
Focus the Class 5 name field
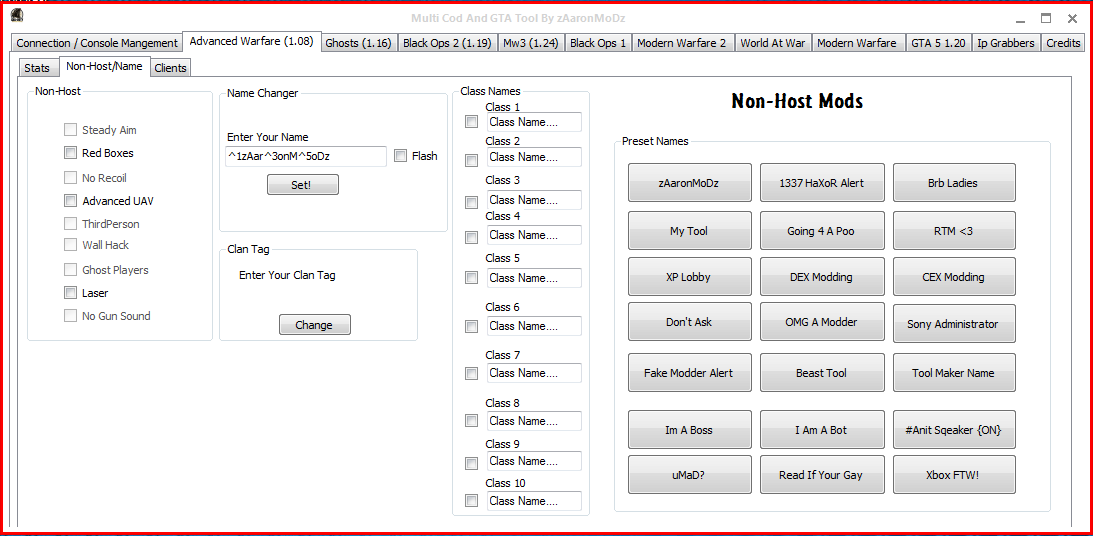[x=534, y=278]
